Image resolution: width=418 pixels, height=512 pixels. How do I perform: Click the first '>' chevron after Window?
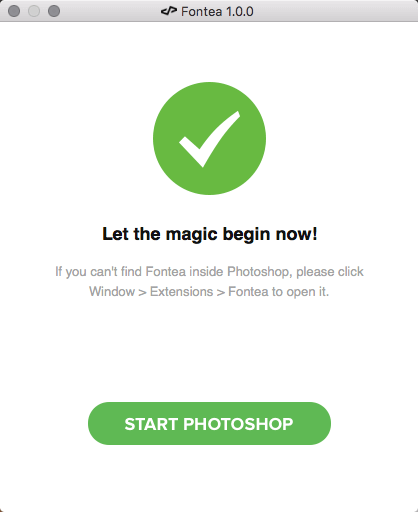click(142, 293)
